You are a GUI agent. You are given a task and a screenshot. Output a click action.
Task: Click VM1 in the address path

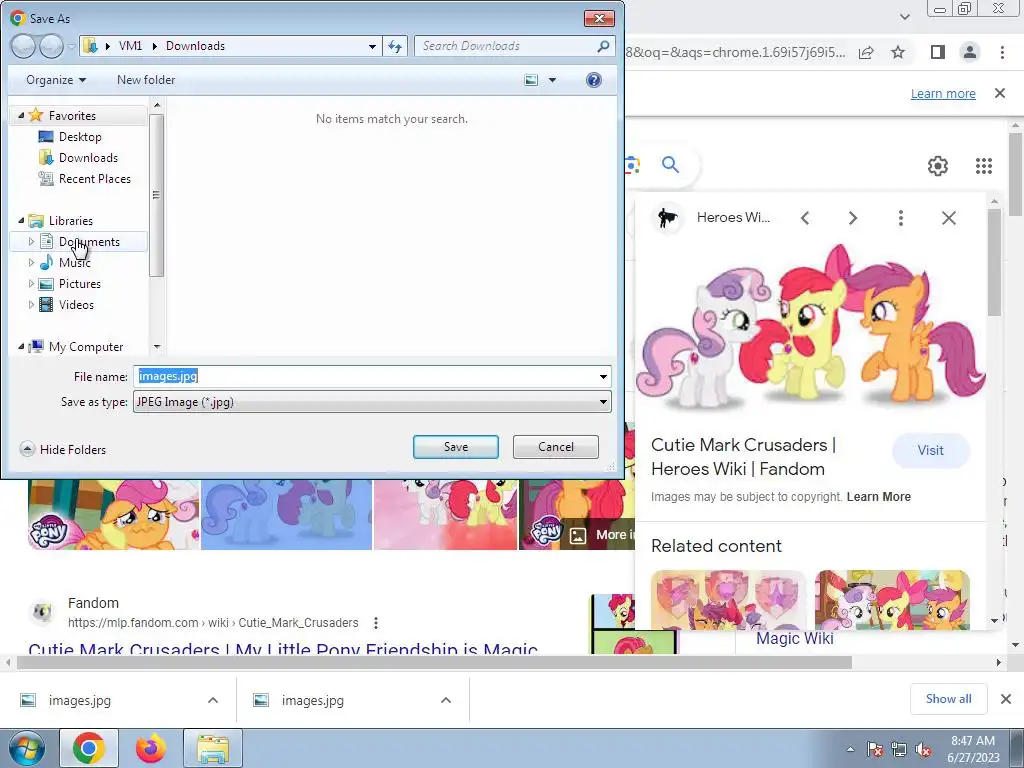(x=130, y=46)
